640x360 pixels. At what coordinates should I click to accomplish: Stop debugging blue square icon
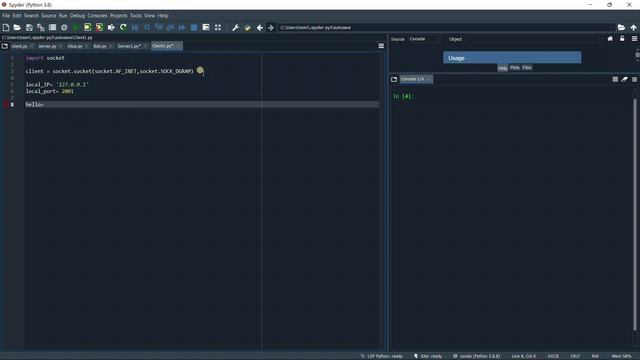coord(194,27)
